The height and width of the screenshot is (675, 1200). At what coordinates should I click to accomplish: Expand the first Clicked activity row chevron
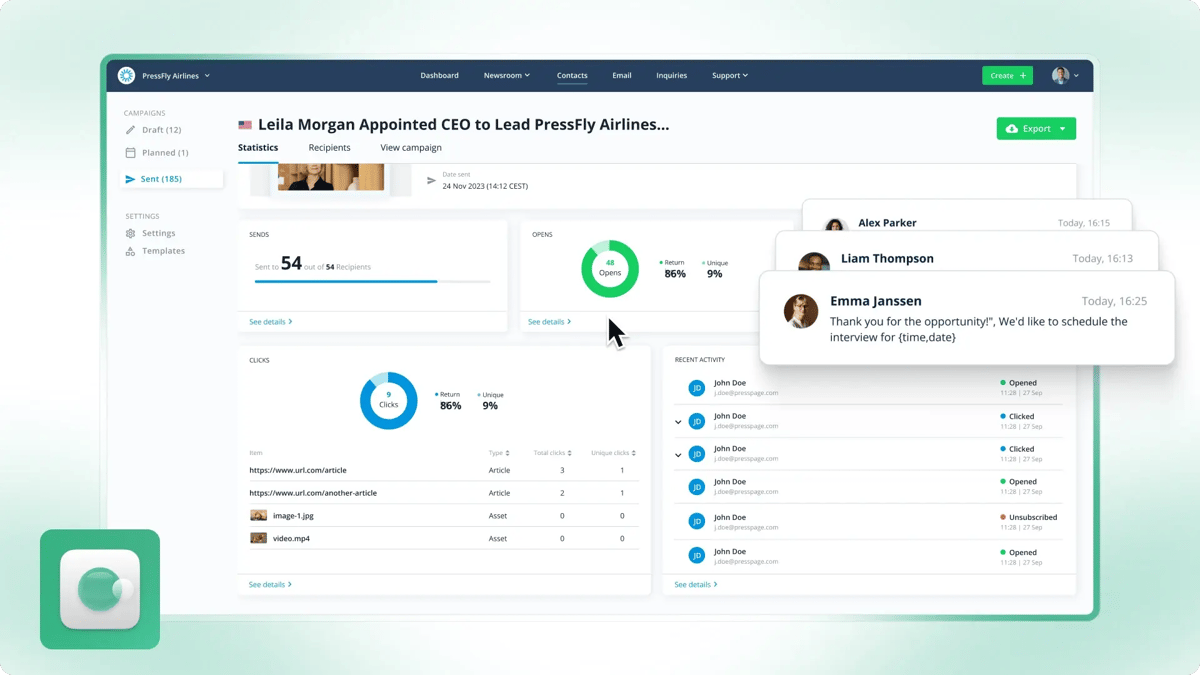click(678, 422)
